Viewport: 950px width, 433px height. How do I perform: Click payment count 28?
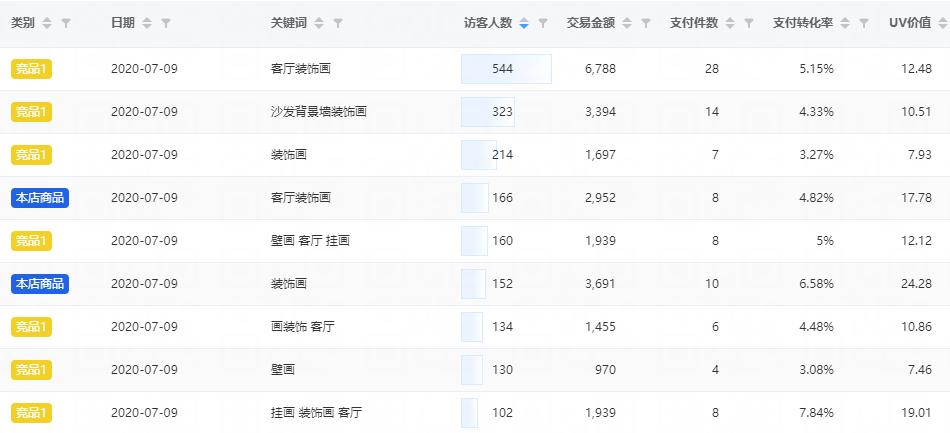[712, 69]
